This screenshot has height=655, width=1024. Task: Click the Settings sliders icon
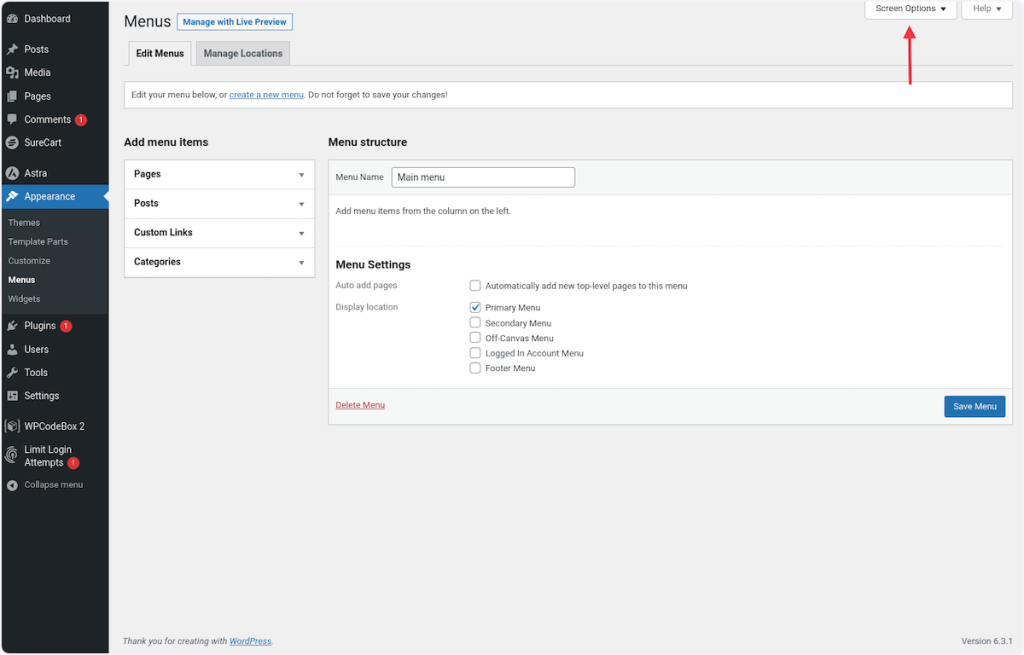[x=12, y=396]
